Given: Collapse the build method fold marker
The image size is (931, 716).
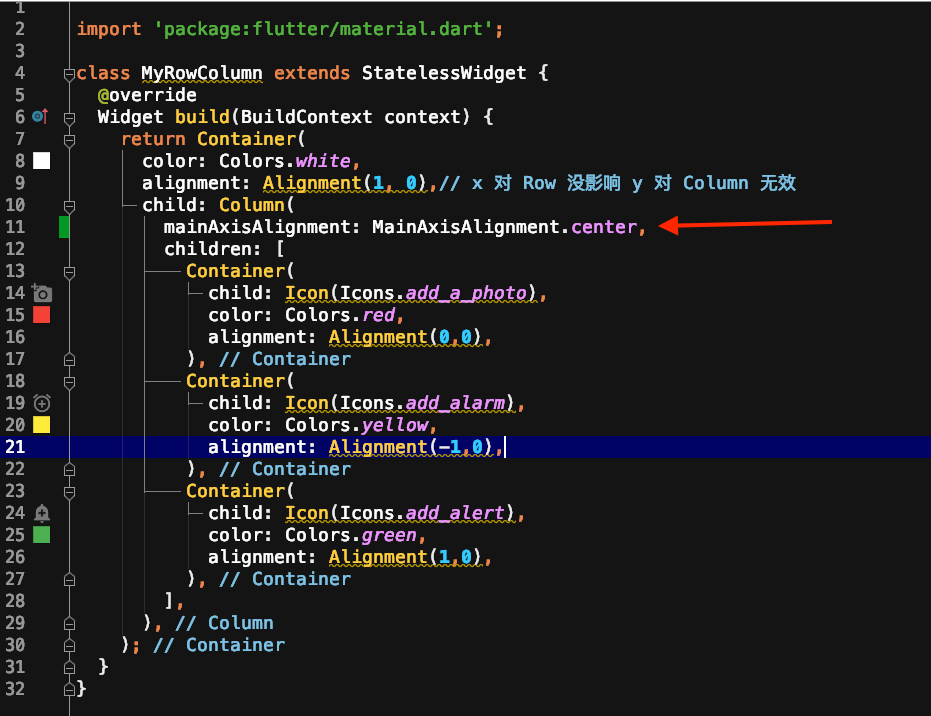Looking at the screenshot, I should click(x=69, y=118).
